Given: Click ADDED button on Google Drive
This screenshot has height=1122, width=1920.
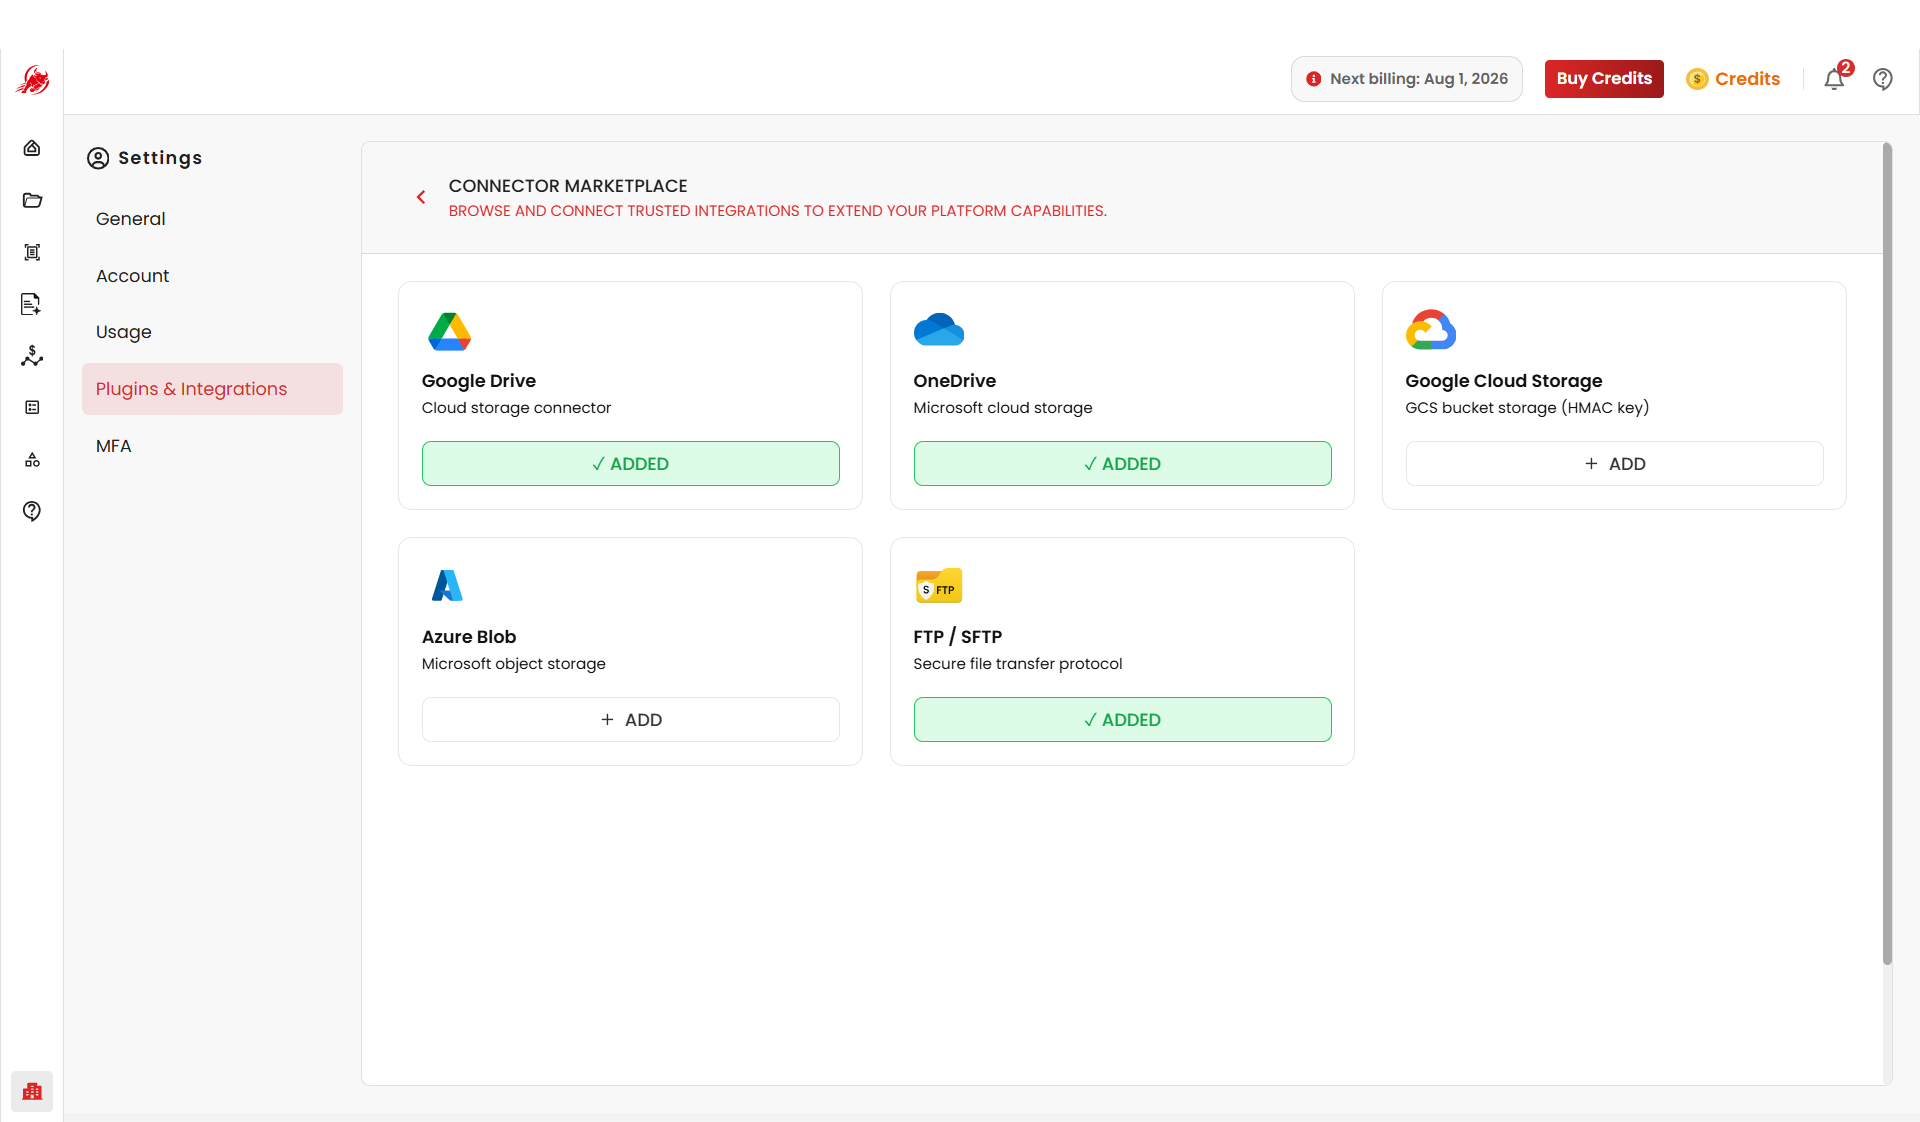Looking at the screenshot, I should (x=630, y=464).
